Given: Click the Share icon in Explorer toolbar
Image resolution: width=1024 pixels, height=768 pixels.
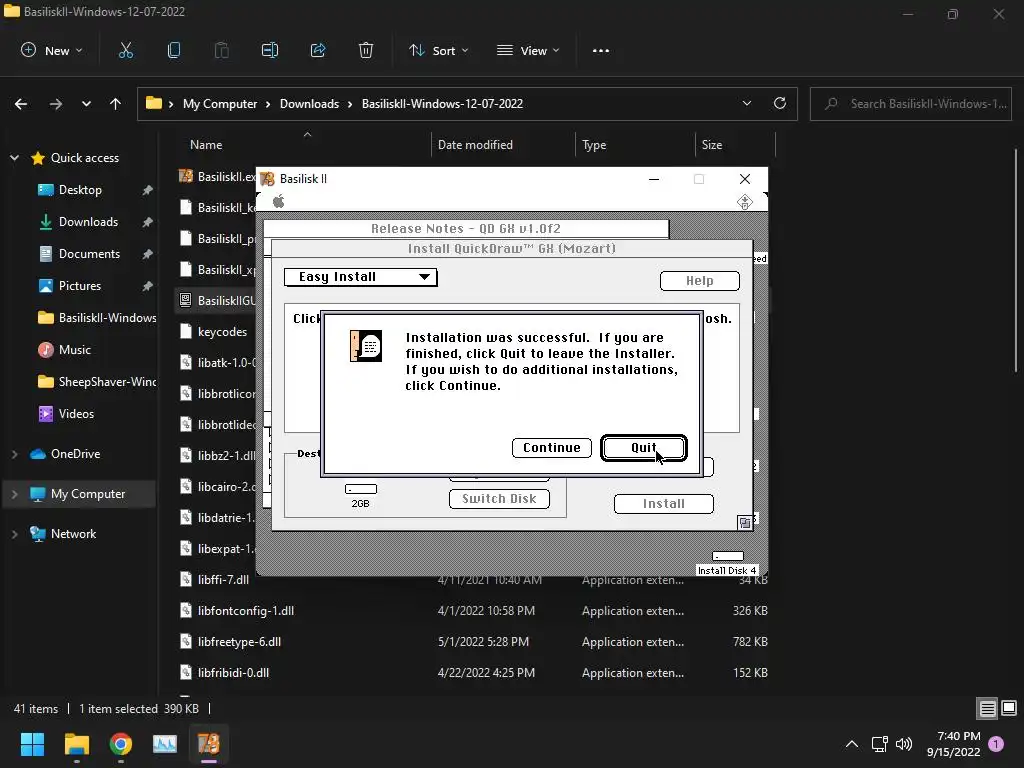Looking at the screenshot, I should pyautogui.click(x=318, y=50).
